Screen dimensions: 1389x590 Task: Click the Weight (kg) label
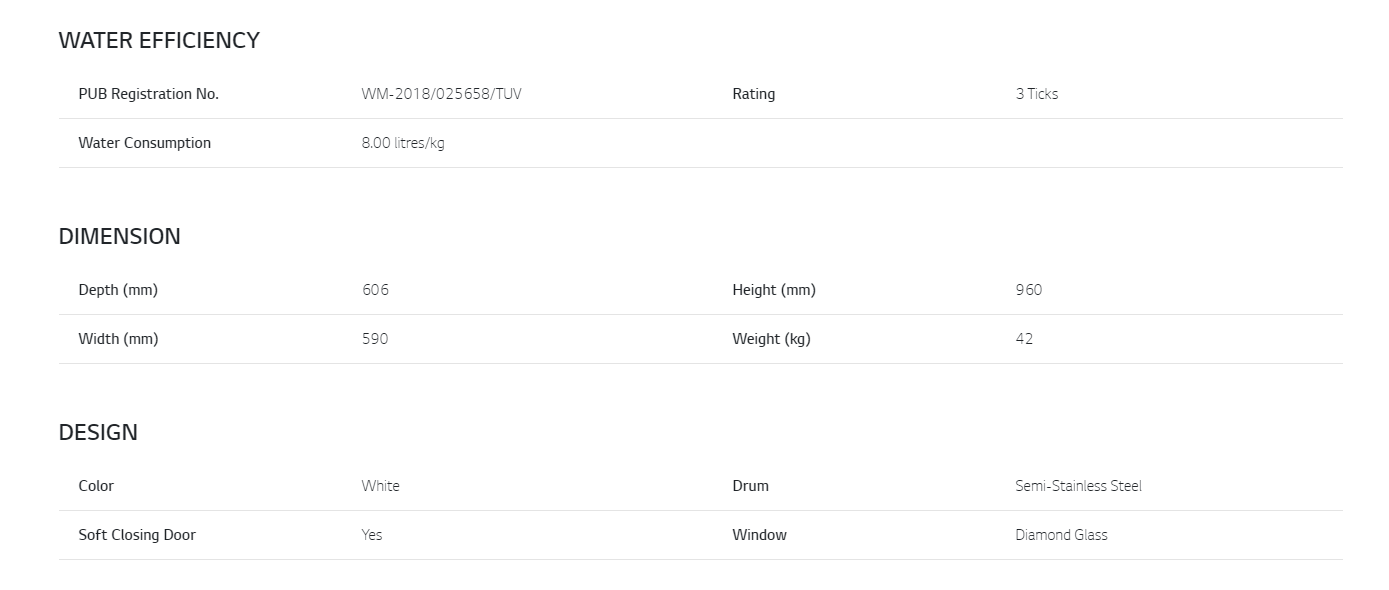pyautogui.click(x=771, y=339)
